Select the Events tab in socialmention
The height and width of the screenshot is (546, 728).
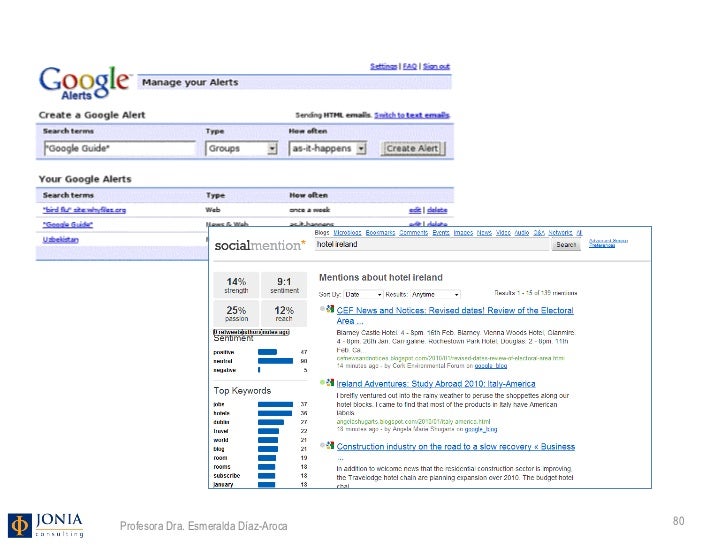[441, 233]
